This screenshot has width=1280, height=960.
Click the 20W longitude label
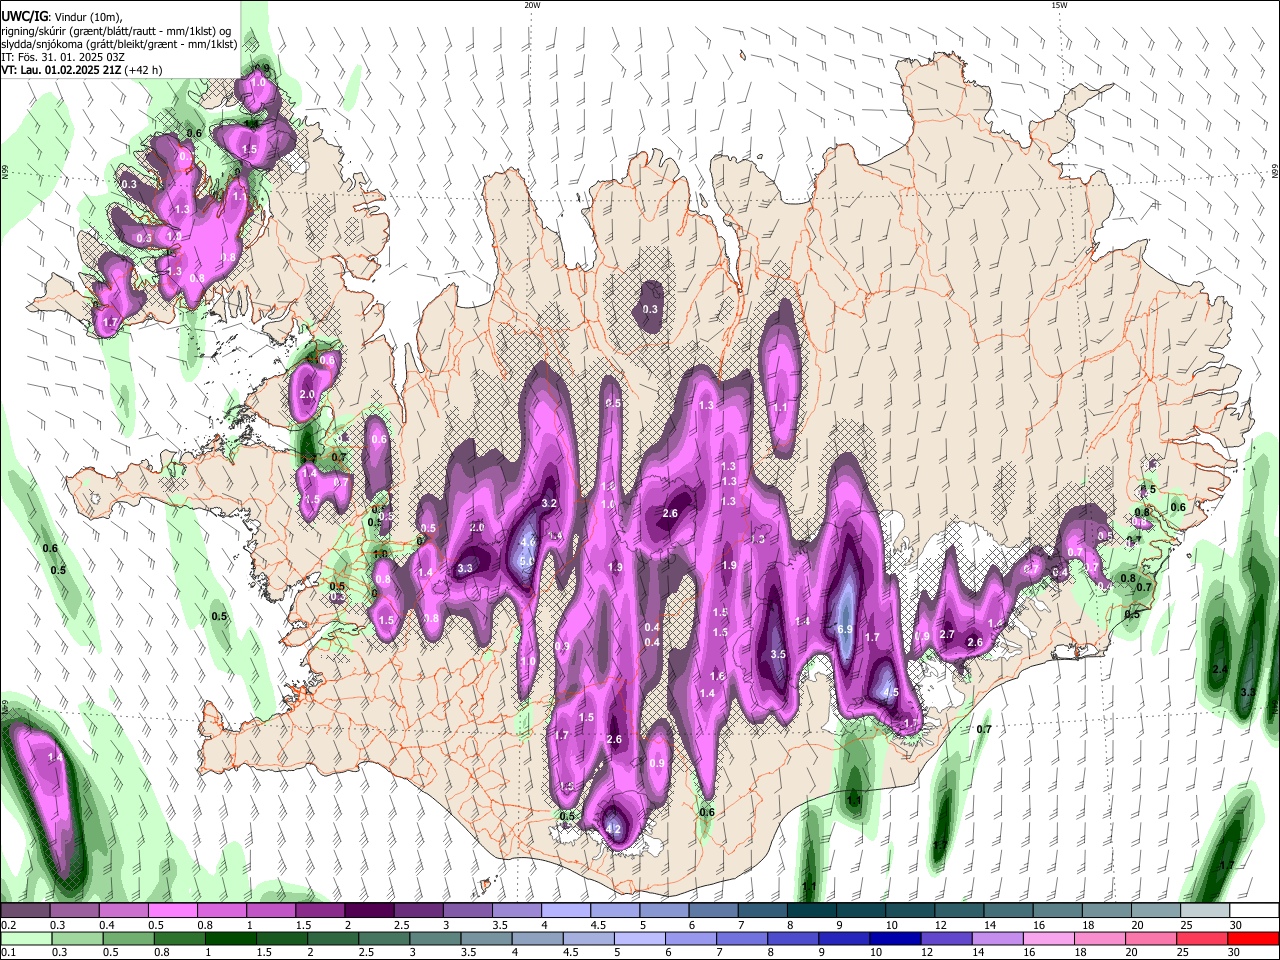pyautogui.click(x=532, y=5)
